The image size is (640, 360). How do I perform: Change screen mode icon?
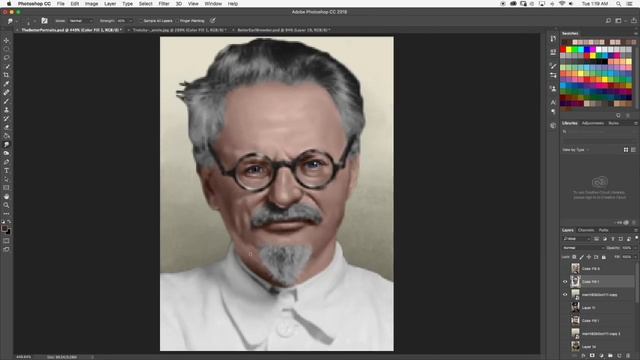pyautogui.click(x=6, y=249)
